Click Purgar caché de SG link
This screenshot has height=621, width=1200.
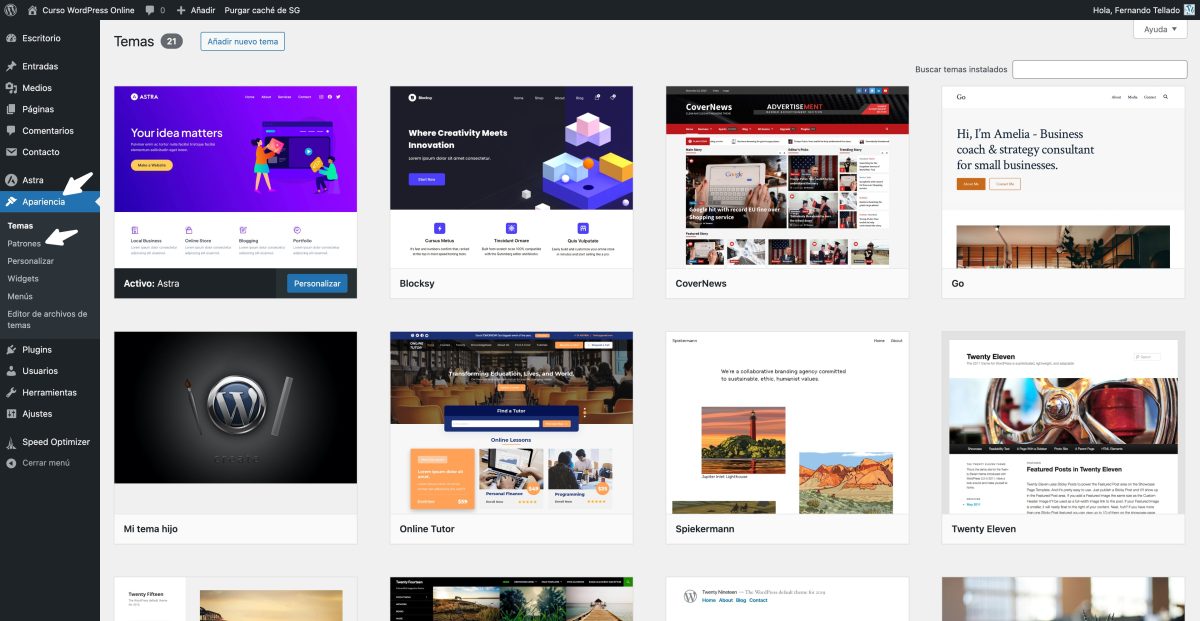tap(262, 9)
